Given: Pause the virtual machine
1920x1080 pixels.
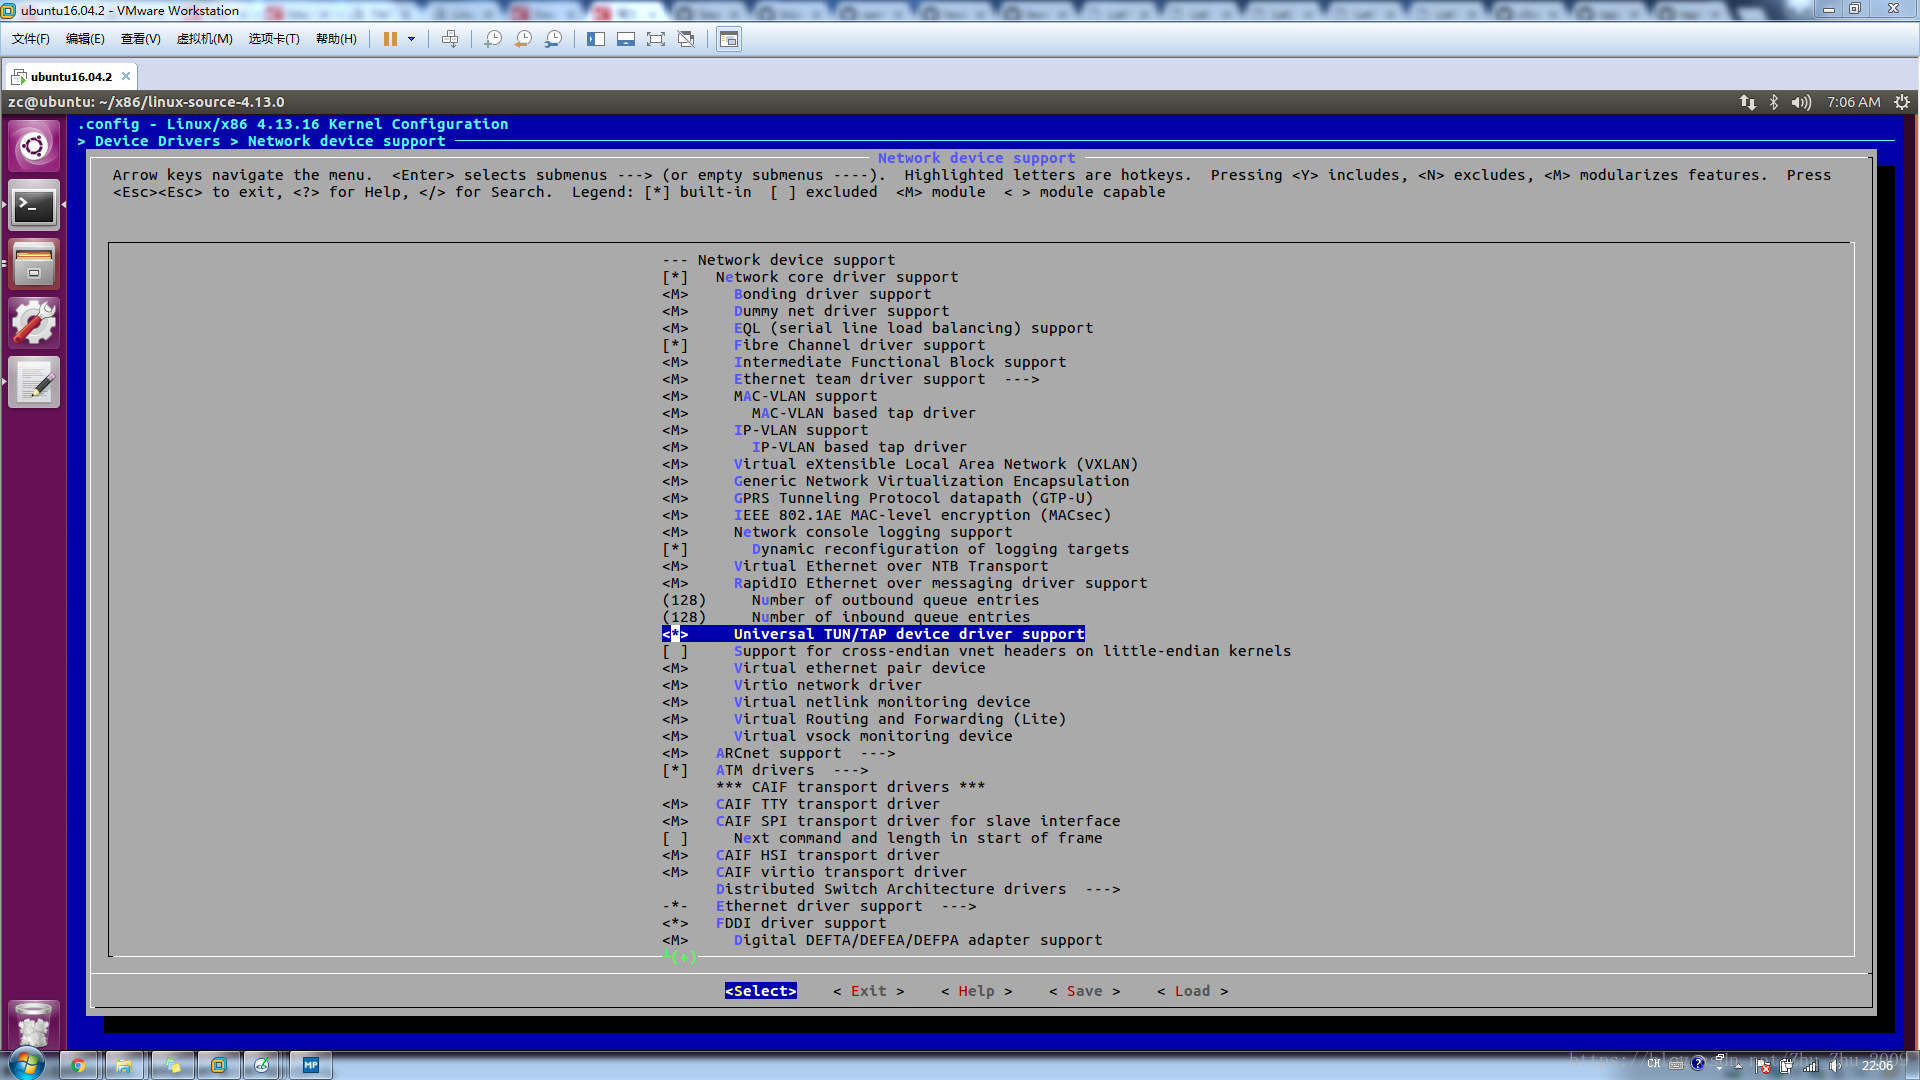Looking at the screenshot, I should [390, 39].
